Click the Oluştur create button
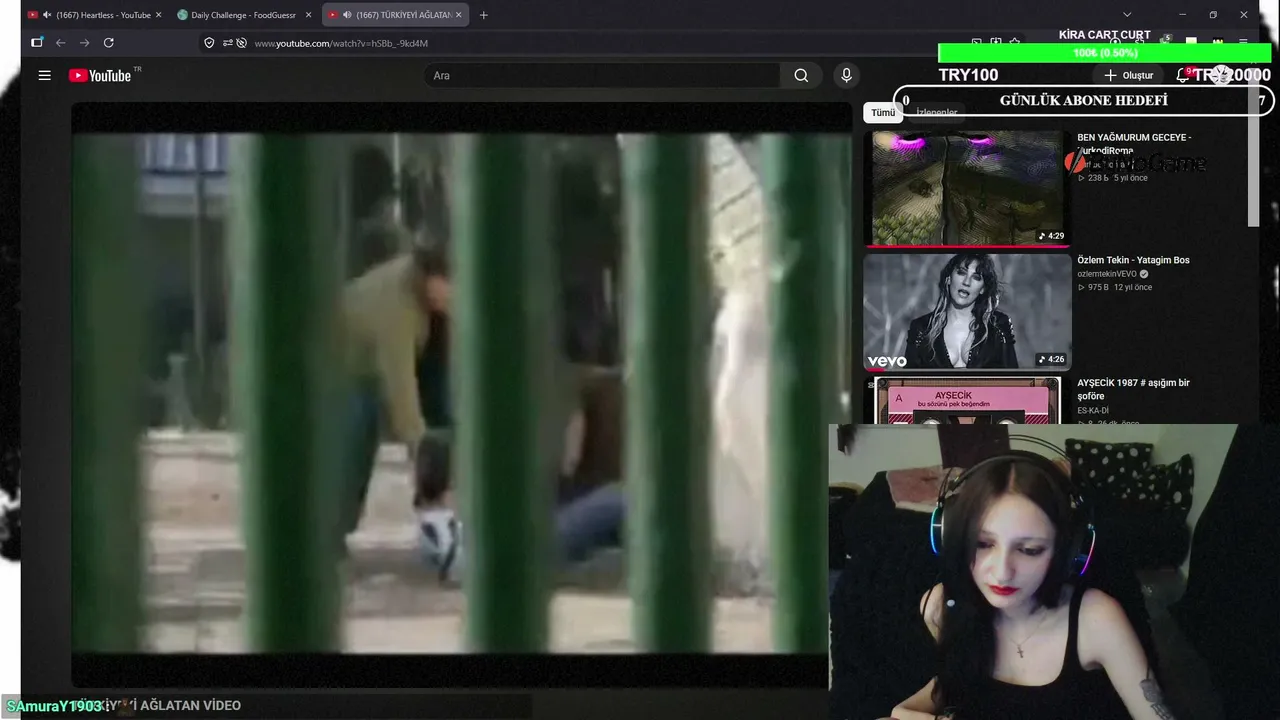The image size is (1280, 720). coord(1129,75)
